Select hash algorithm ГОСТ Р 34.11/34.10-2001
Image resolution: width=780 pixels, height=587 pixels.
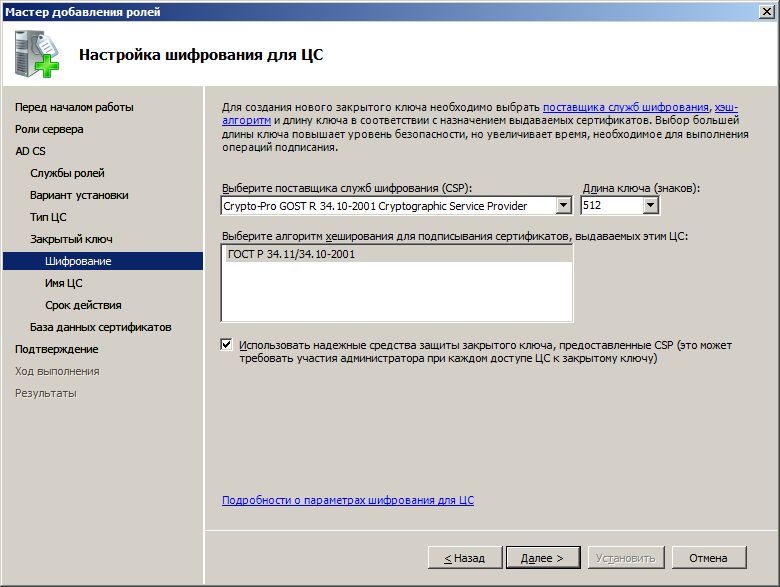click(397, 254)
